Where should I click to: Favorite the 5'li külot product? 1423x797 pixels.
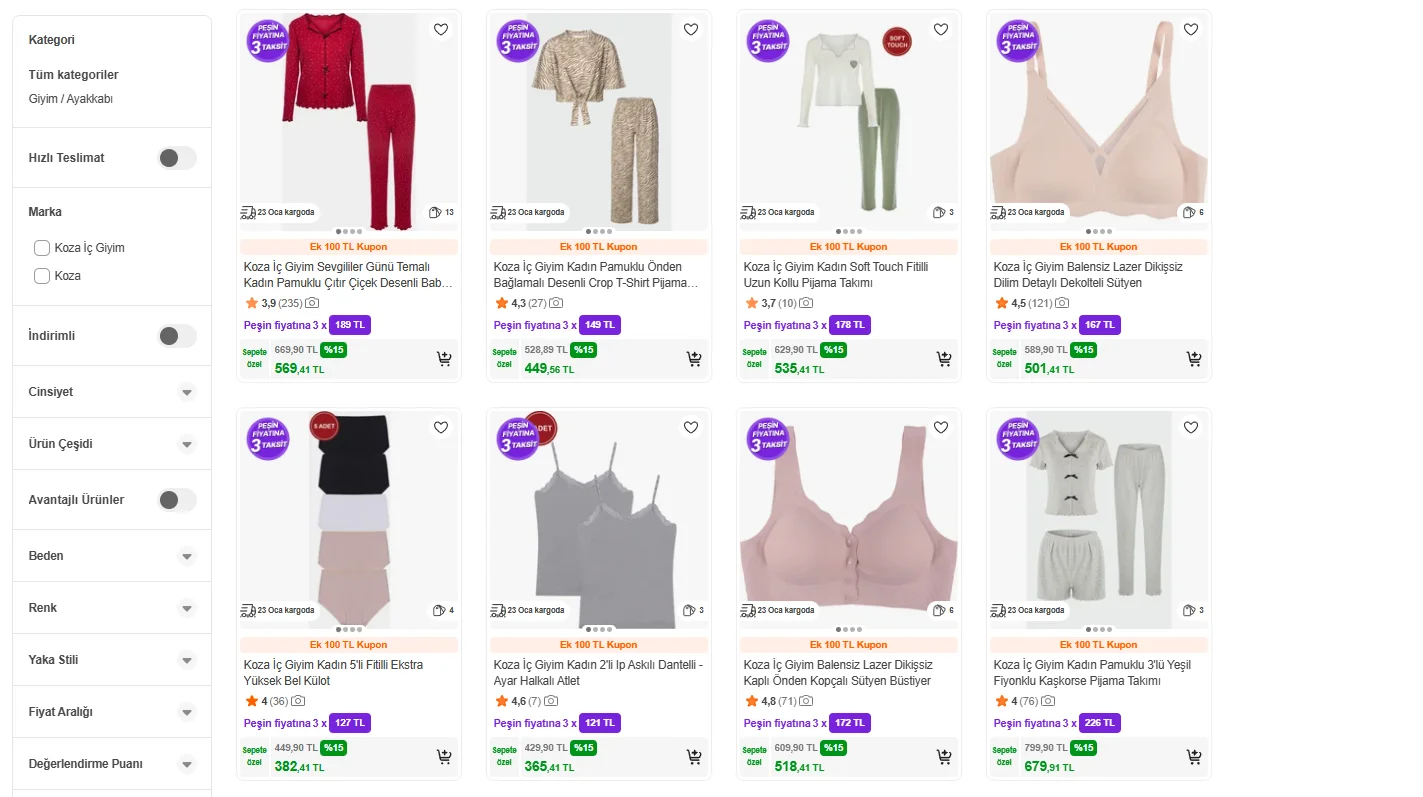441,428
